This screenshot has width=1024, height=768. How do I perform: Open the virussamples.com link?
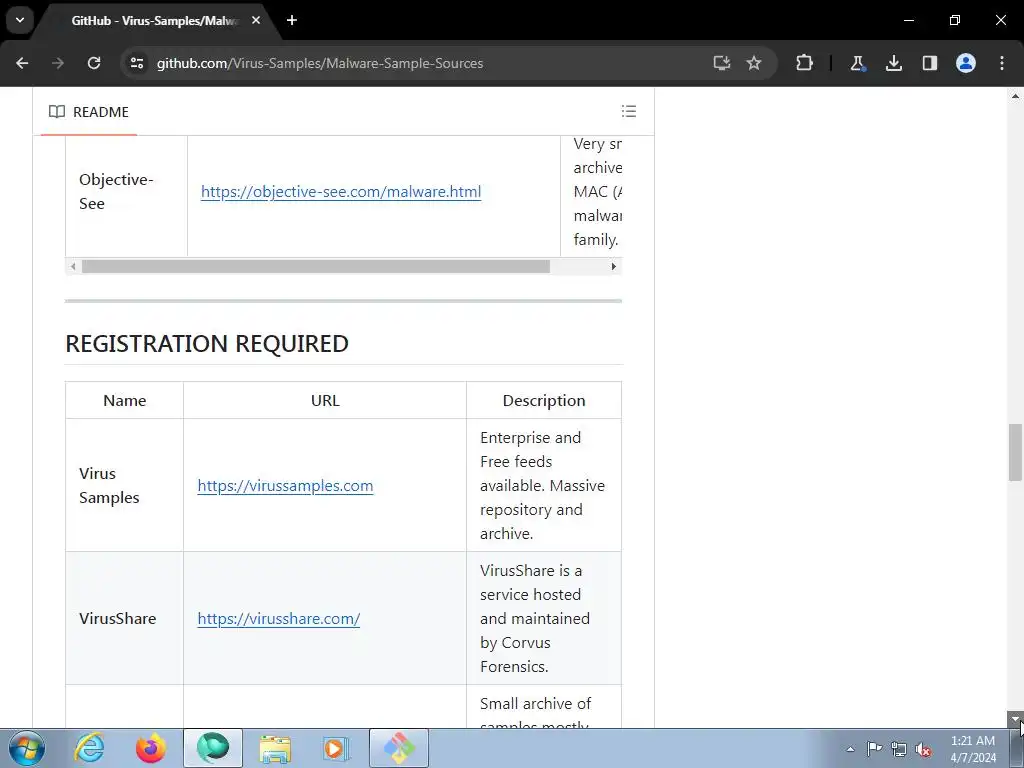[x=285, y=485]
